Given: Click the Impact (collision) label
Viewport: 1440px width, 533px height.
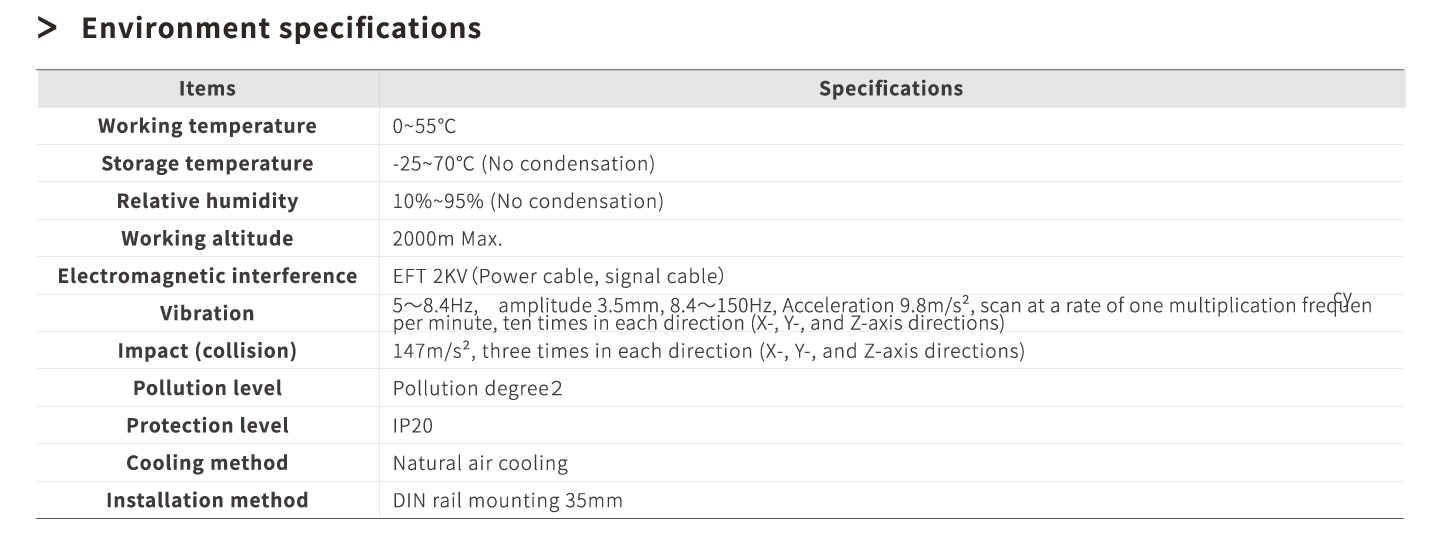Looking at the screenshot, I should click(207, 351).
